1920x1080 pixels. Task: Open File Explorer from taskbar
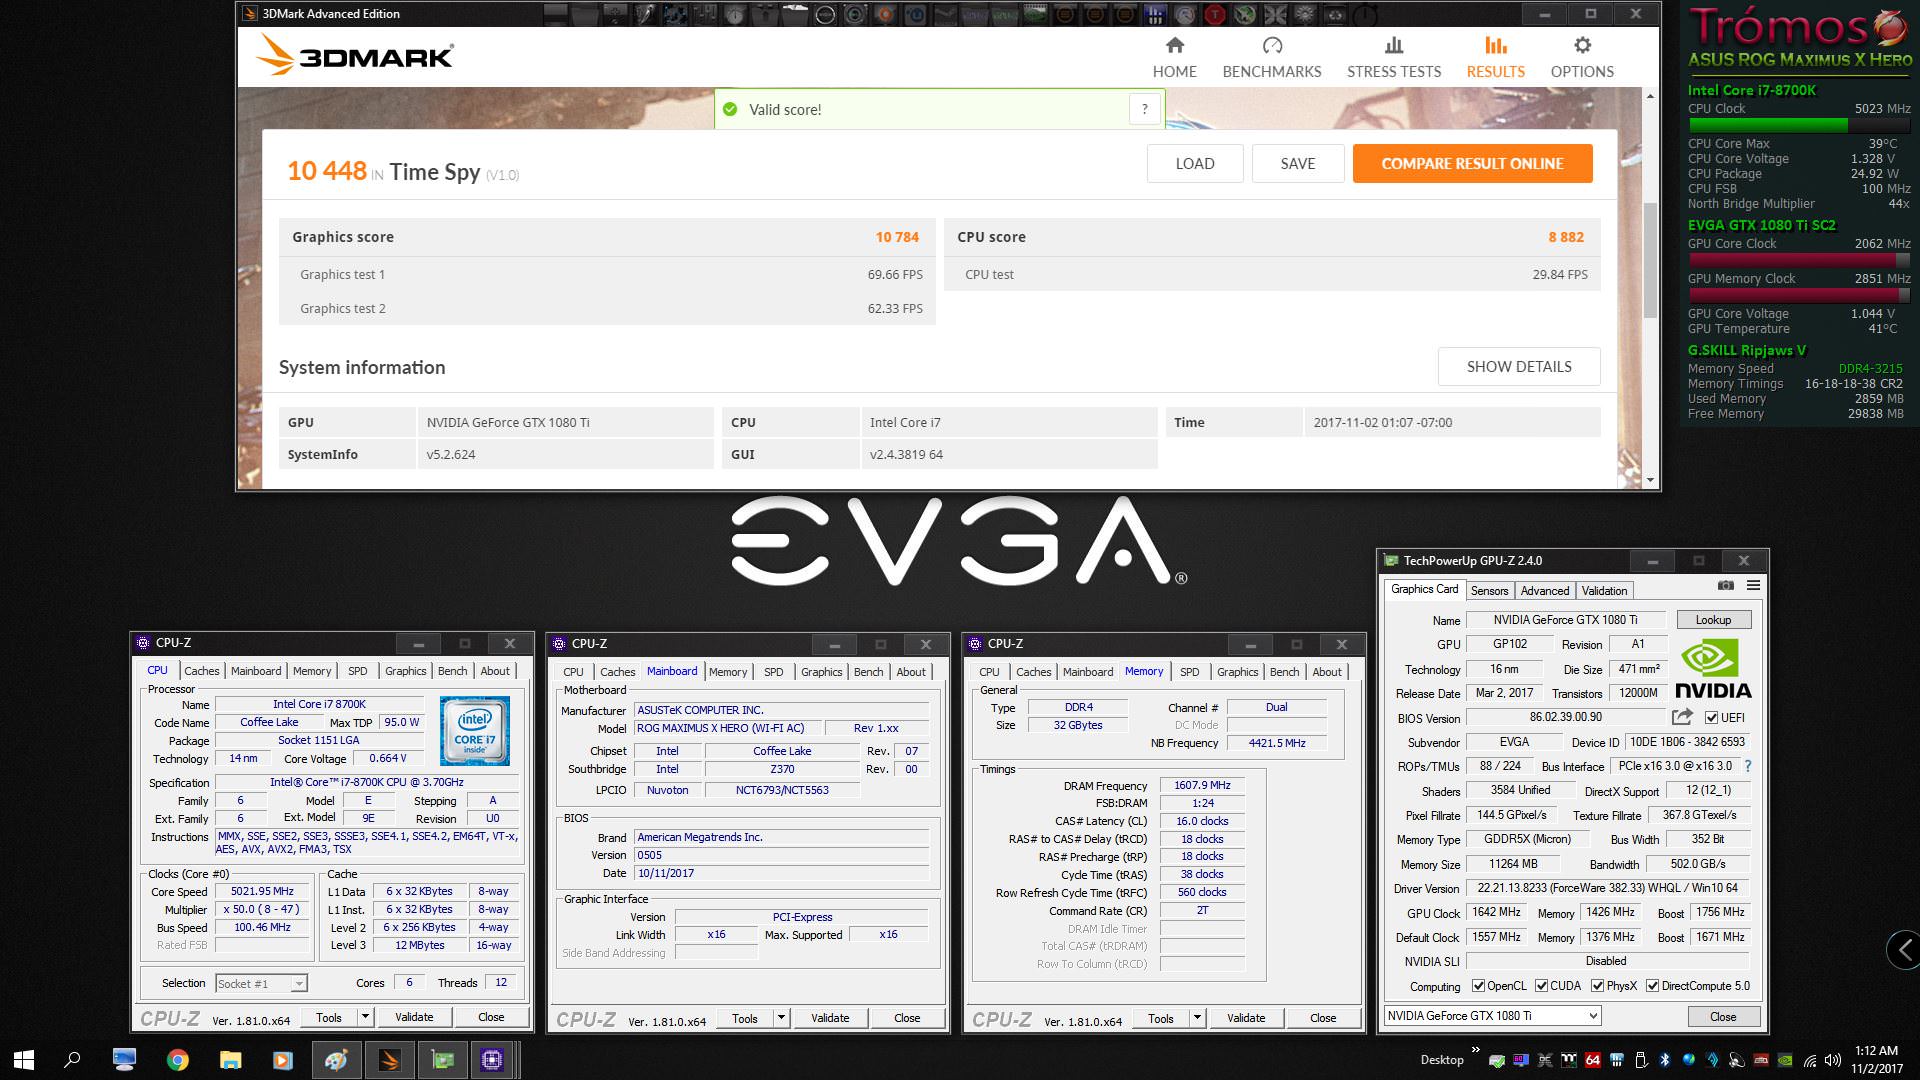(x=231, y=1060)
